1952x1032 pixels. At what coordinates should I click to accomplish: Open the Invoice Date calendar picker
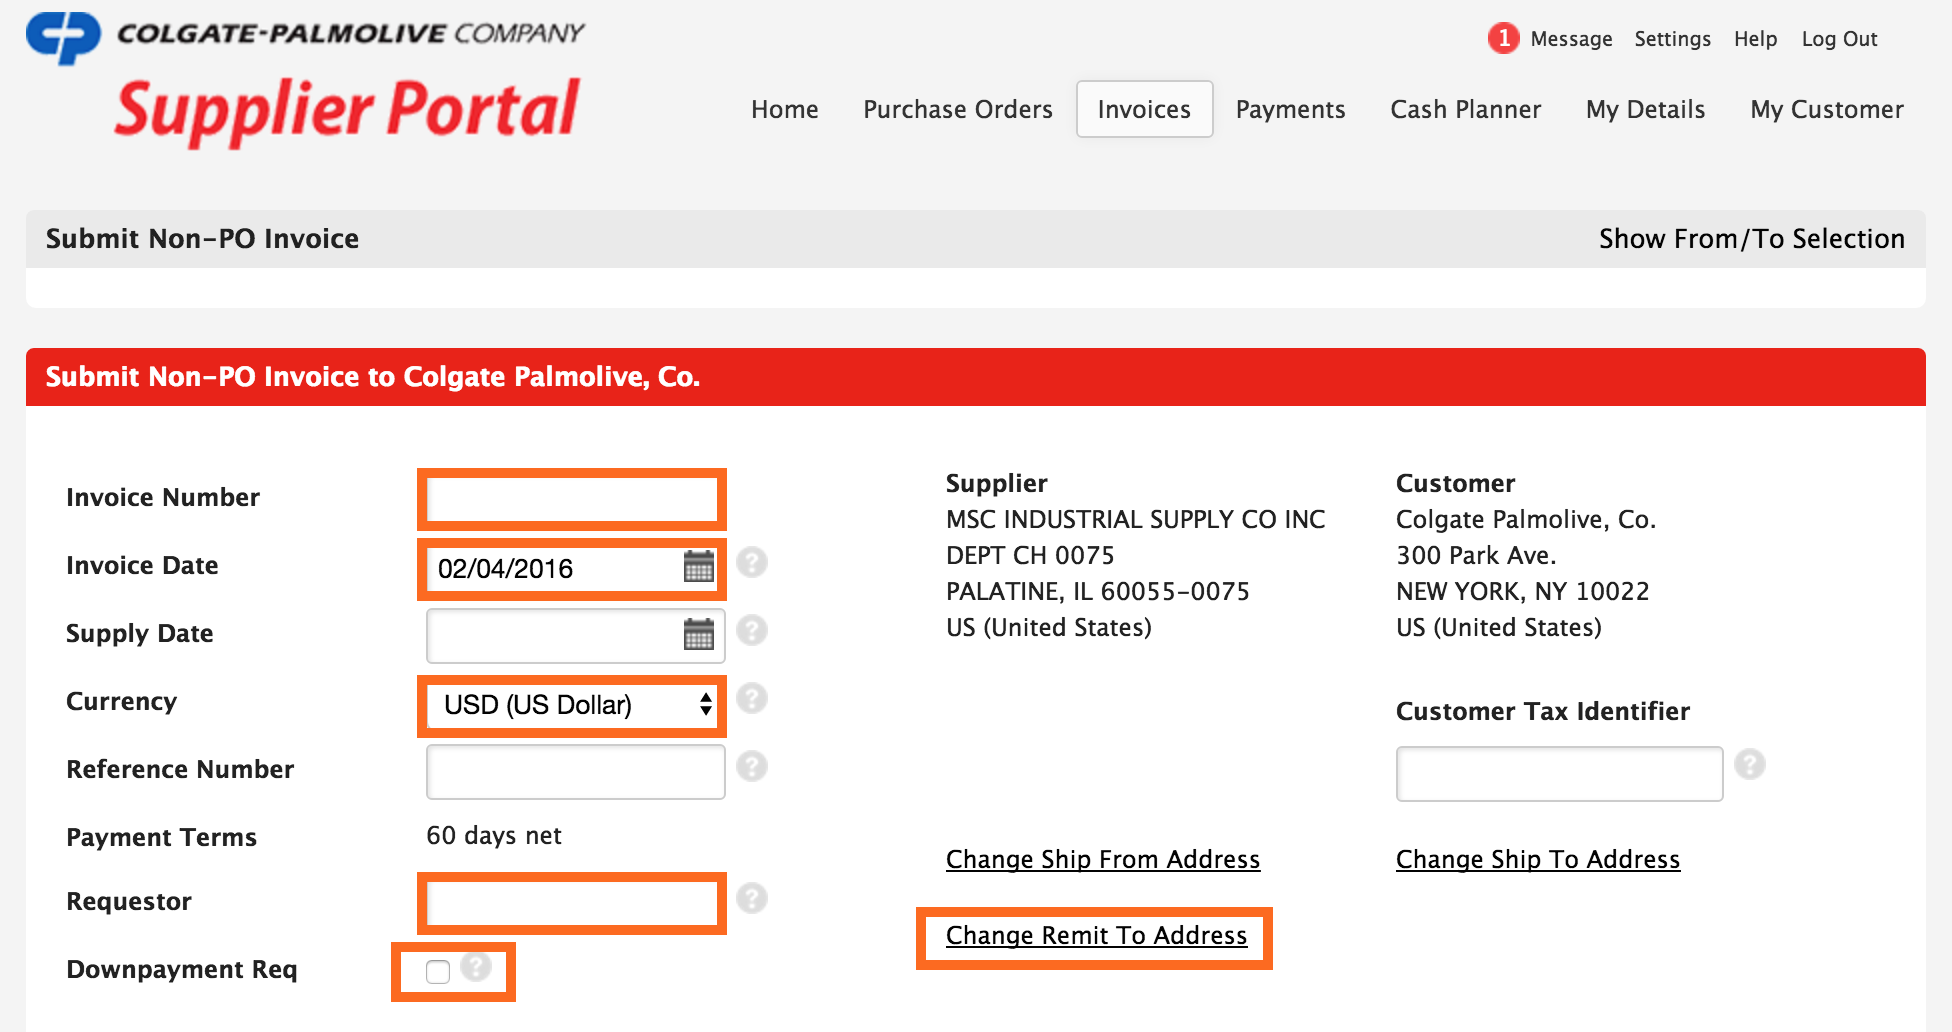point(698,567)
